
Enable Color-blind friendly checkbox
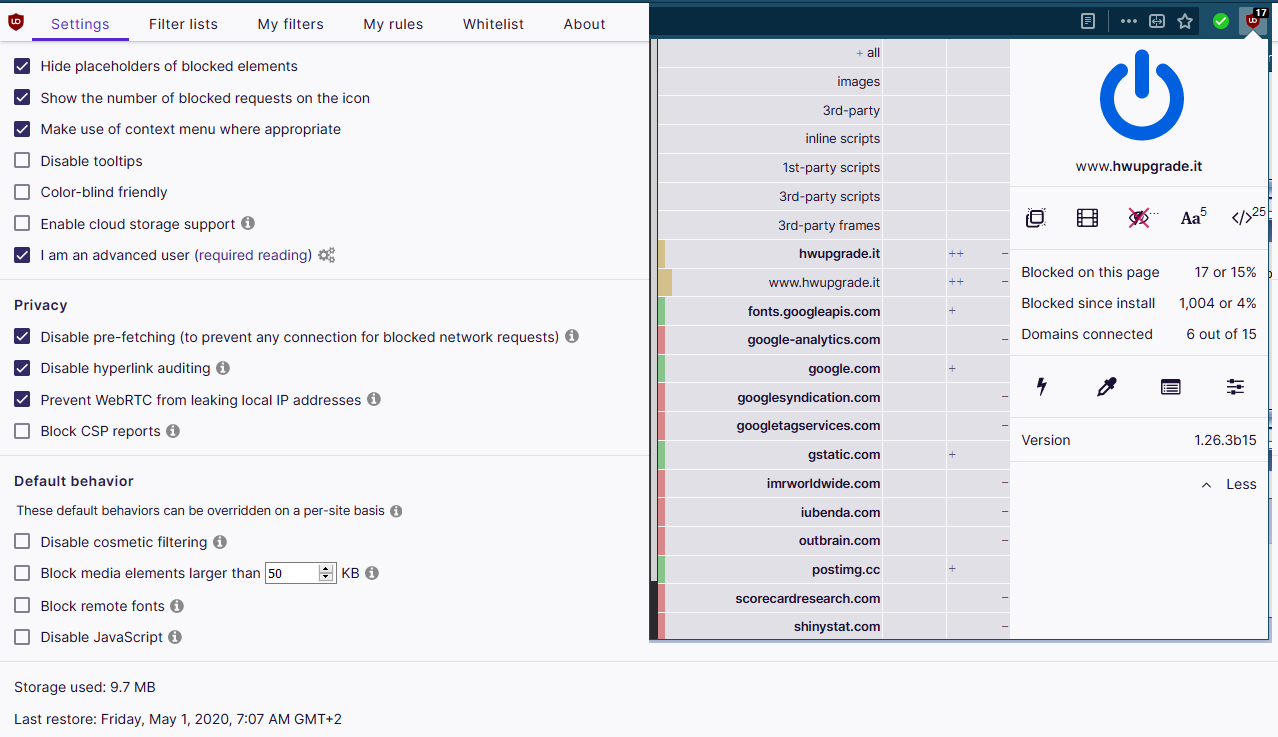22,192
